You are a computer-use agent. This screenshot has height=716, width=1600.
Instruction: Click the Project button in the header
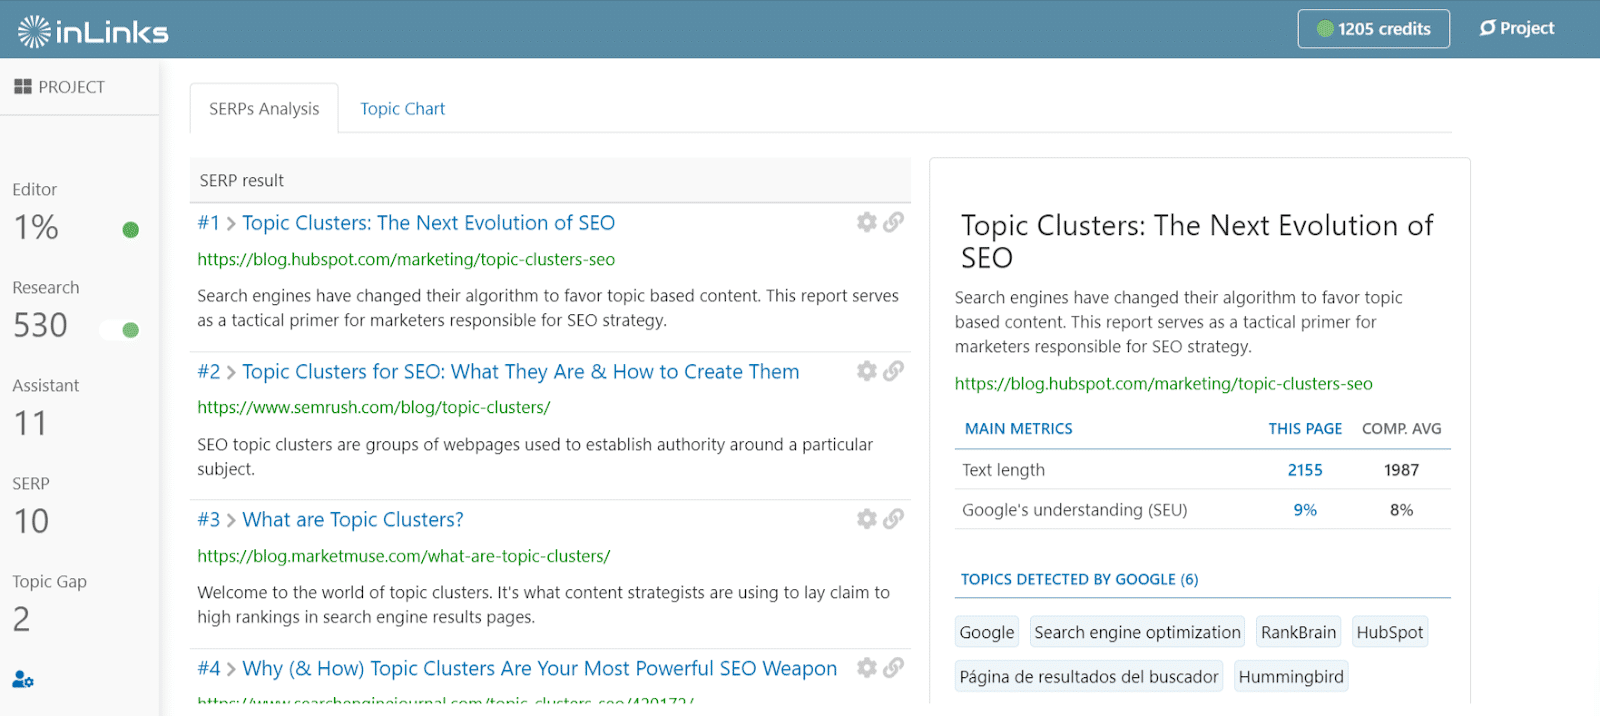pos(1517,28)
